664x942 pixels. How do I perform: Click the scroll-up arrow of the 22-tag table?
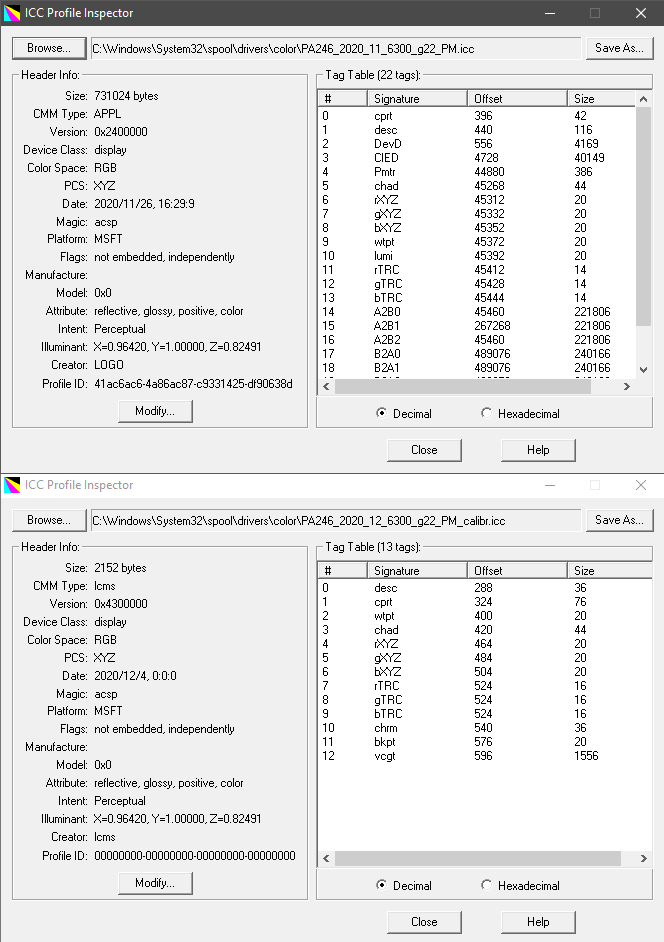pos(643,99)
